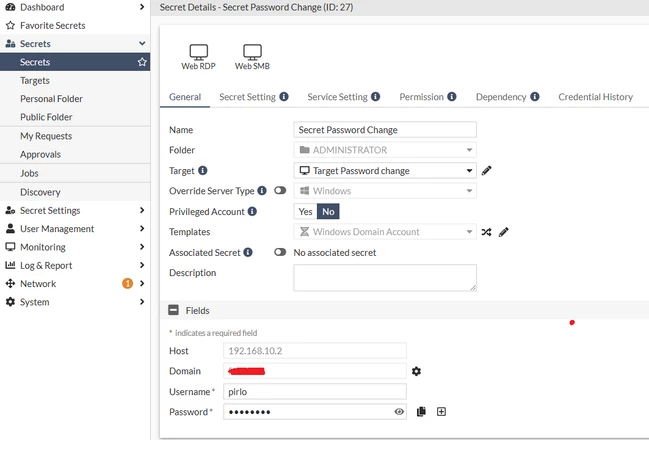Image resolution: width=649 pixels, height=466 pixels.
Task: Switch to the Credential History tab
Action: 596,97
